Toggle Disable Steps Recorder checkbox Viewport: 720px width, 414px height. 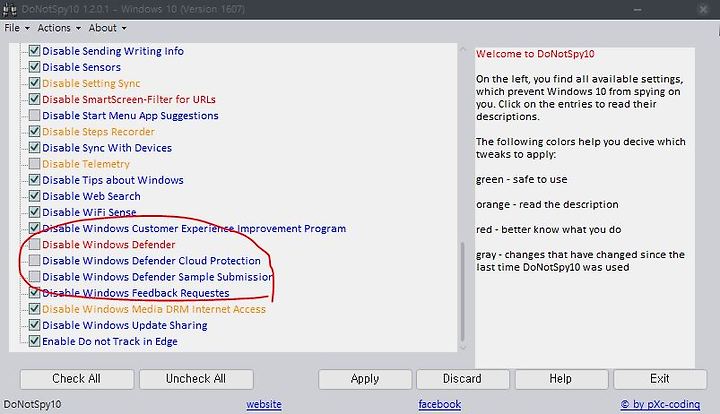click(34, 131)
